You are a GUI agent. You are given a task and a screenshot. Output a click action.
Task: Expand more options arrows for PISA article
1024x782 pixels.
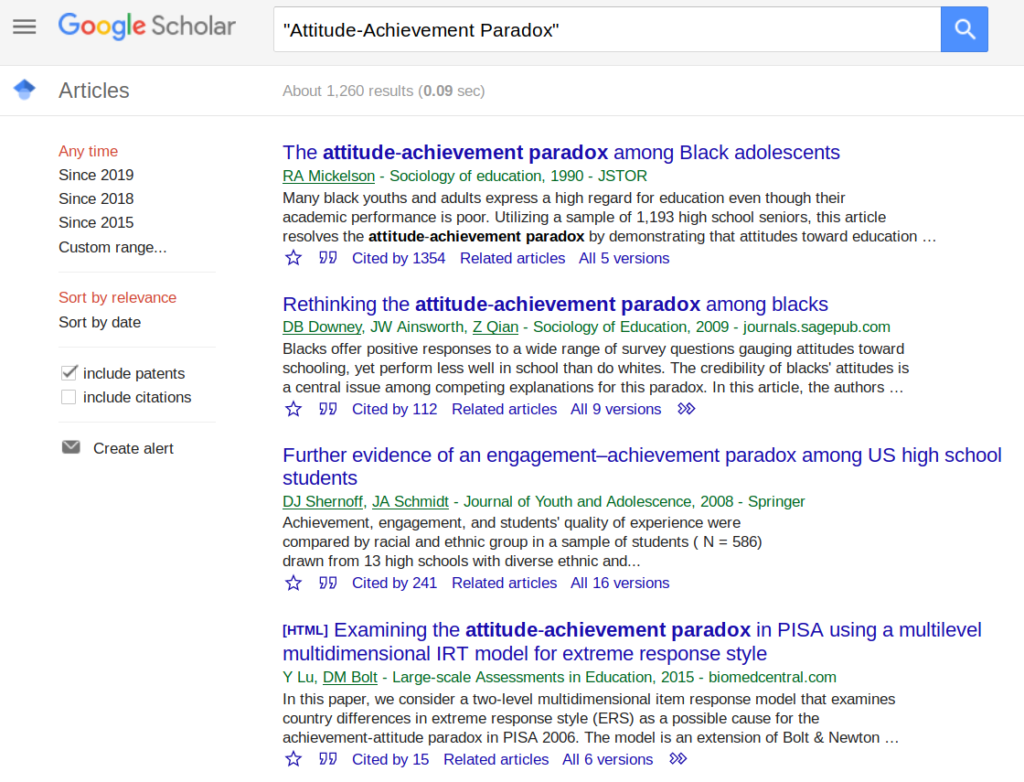tap(678, 759)
